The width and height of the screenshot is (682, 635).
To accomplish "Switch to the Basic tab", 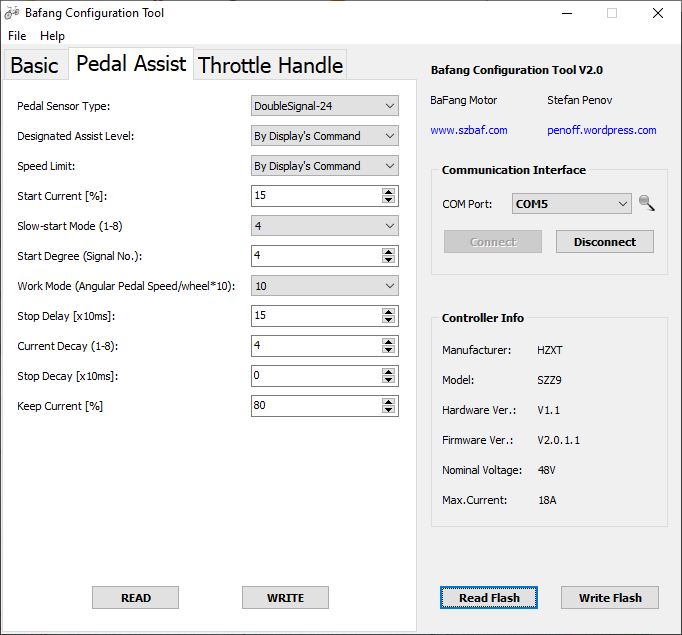I will tap(35, 65).
